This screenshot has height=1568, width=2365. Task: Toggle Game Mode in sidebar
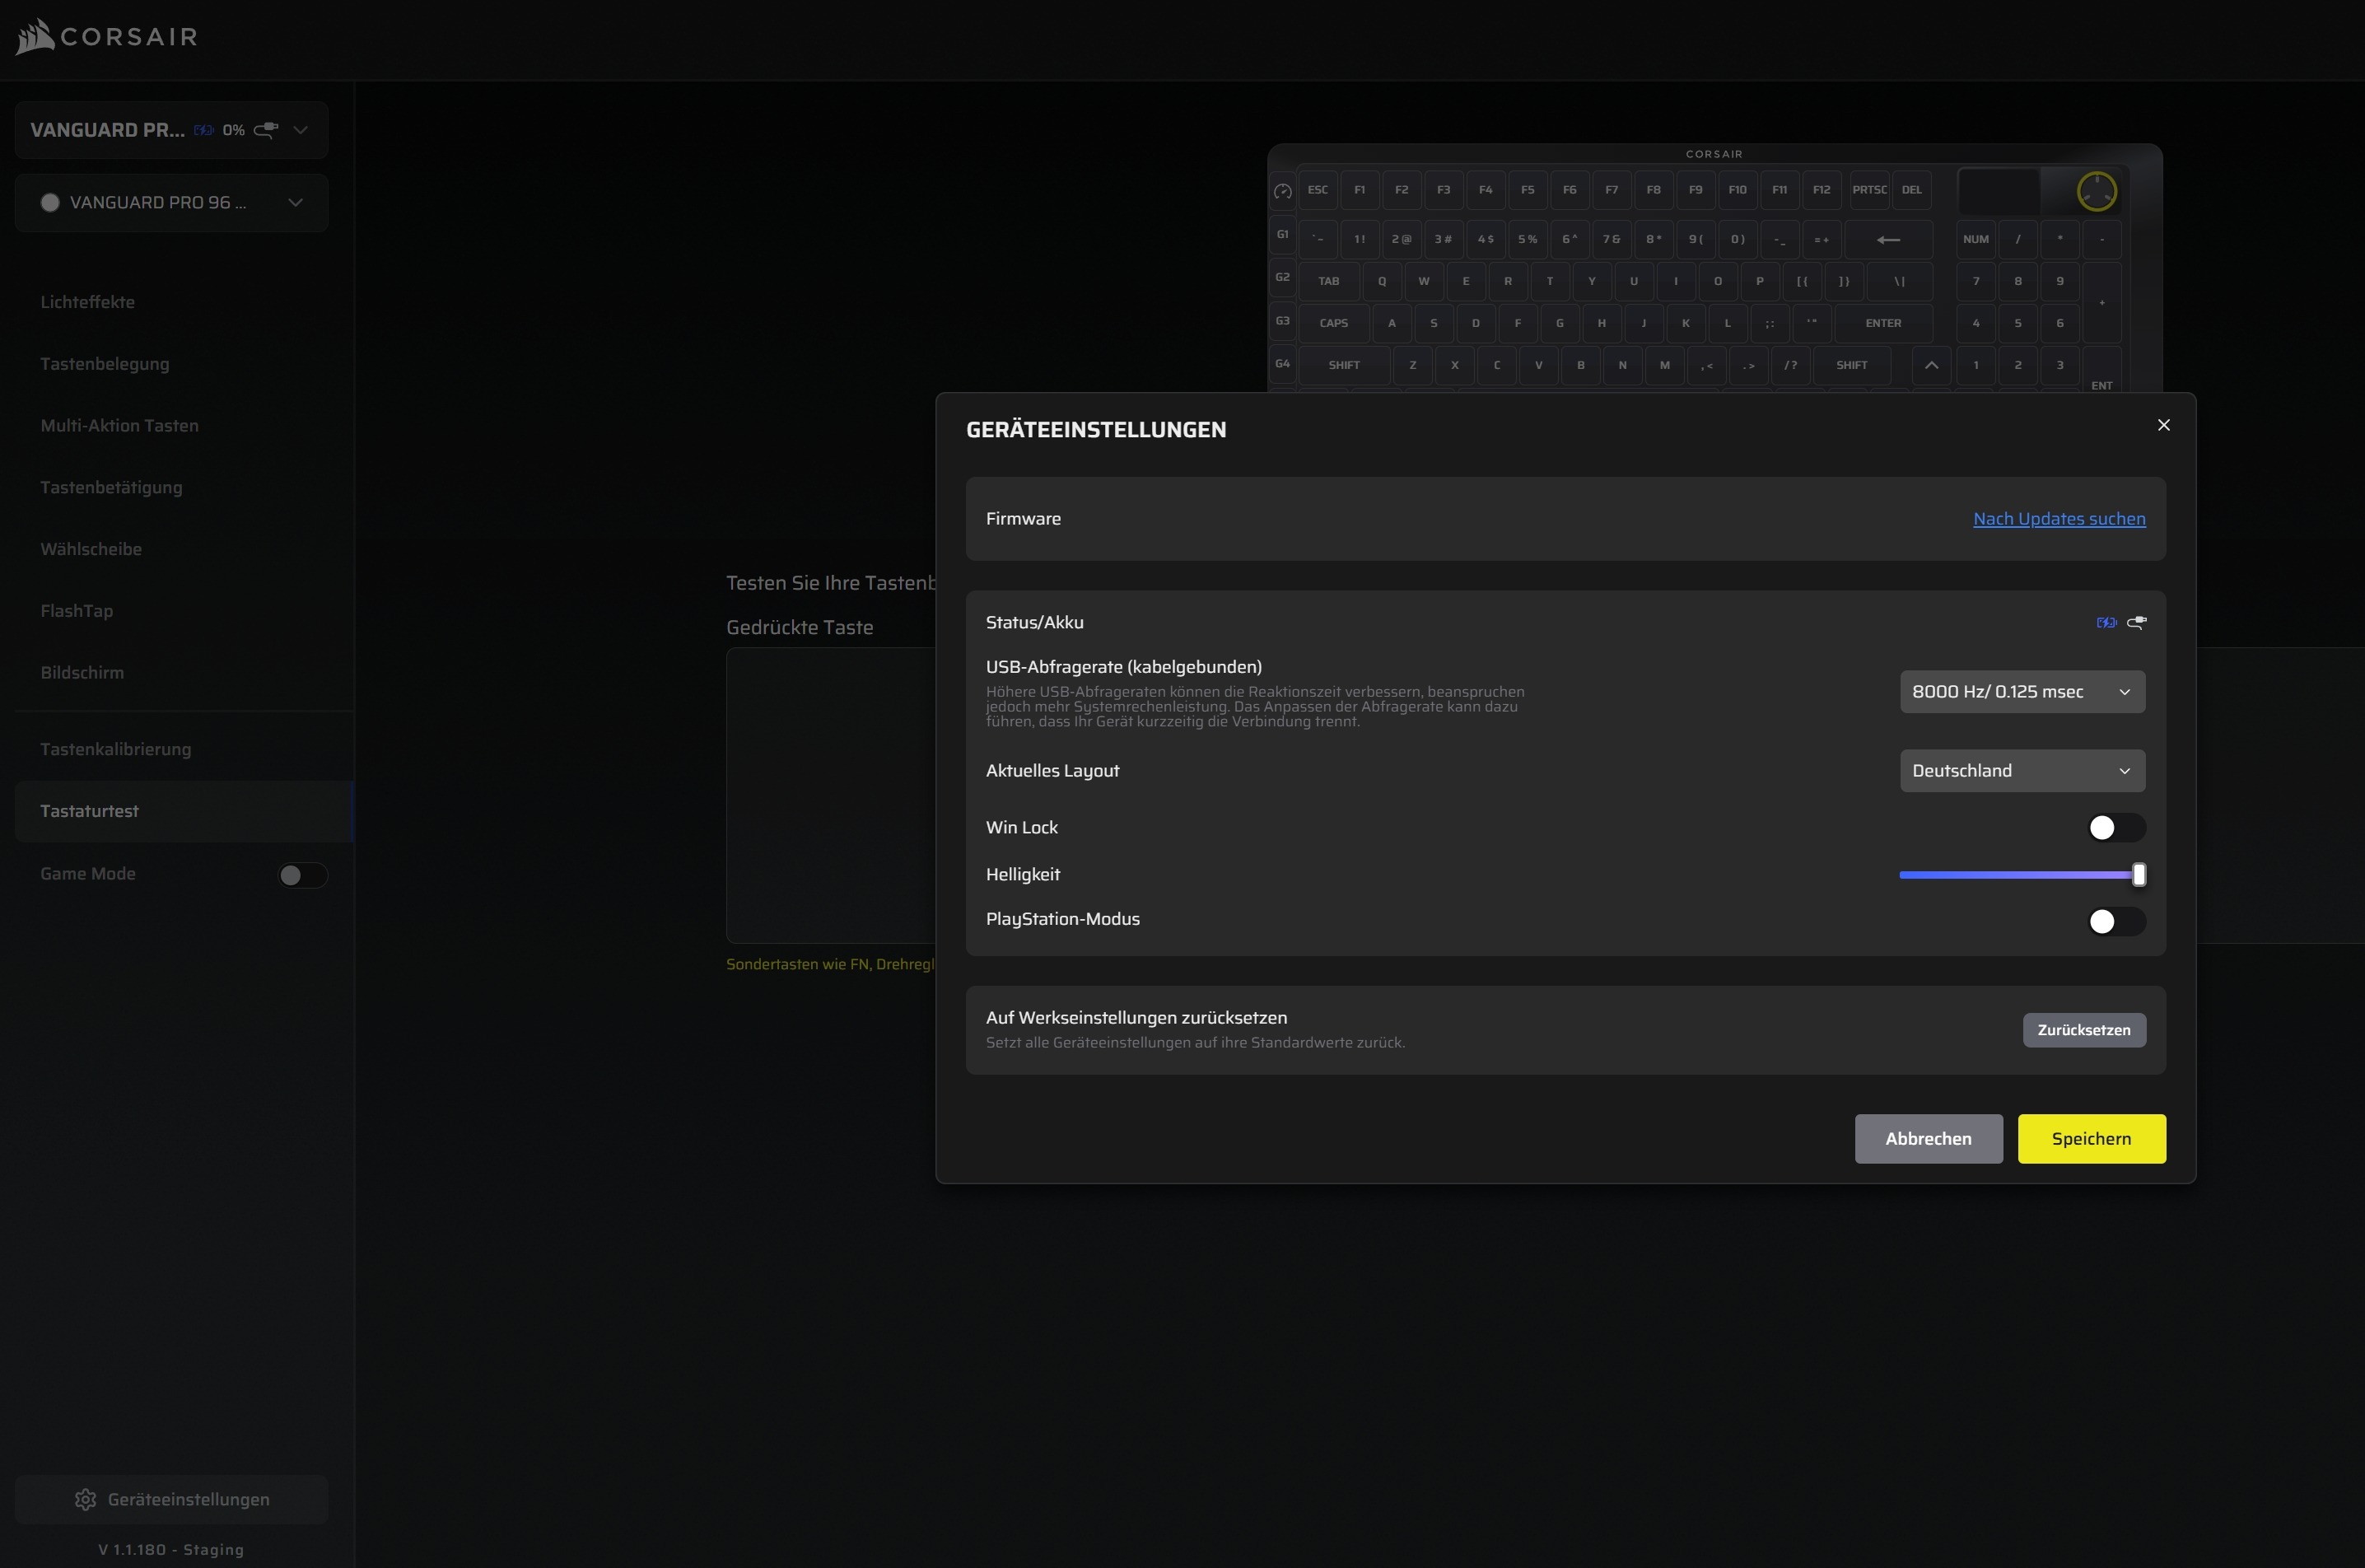302,875
